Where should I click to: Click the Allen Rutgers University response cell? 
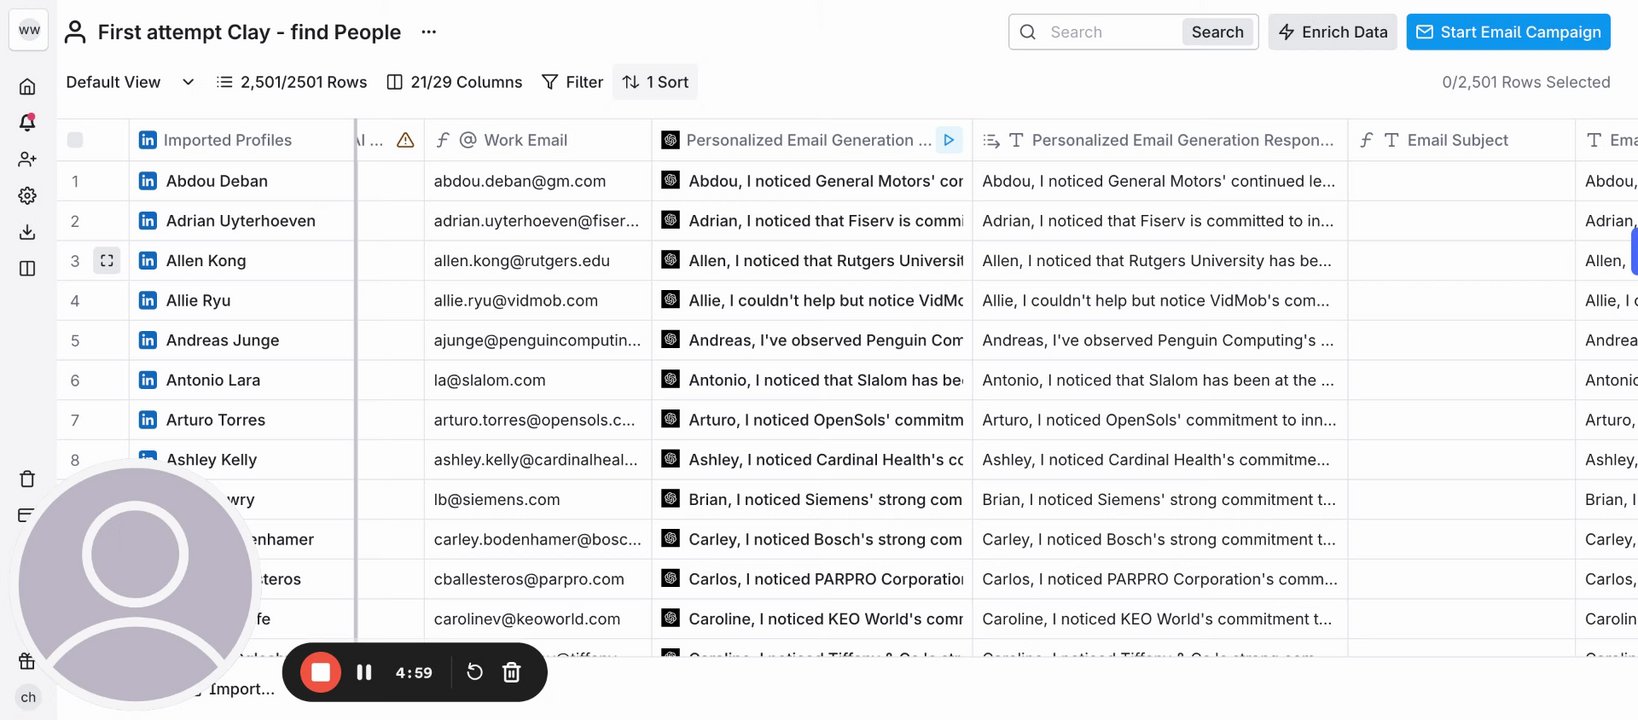coord(1160,261)
